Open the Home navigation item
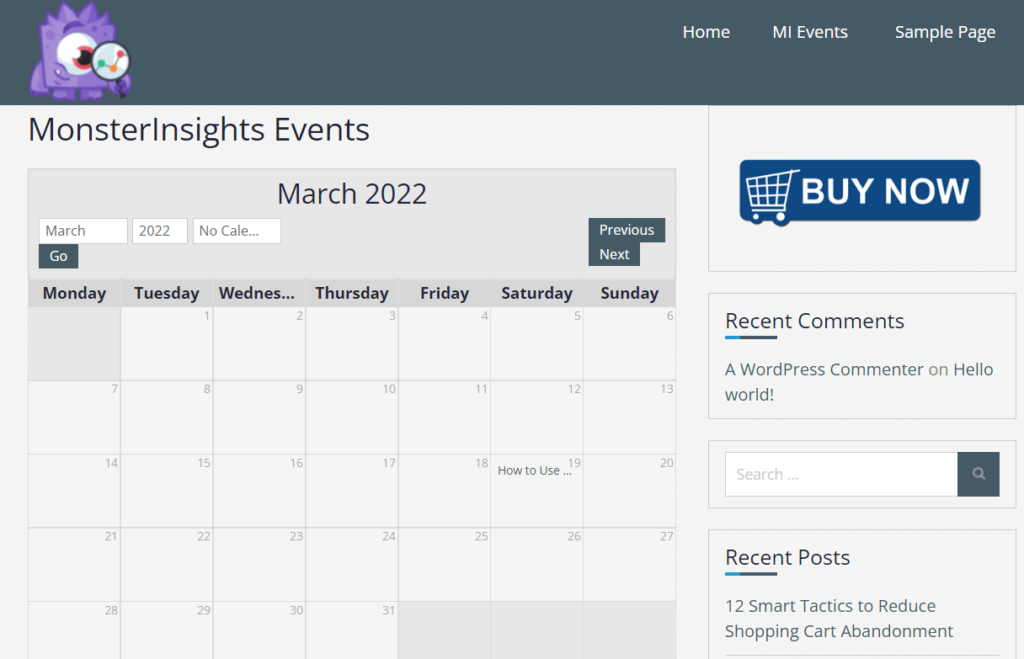This screenshot has width=1024, height=659. point(705,32)
